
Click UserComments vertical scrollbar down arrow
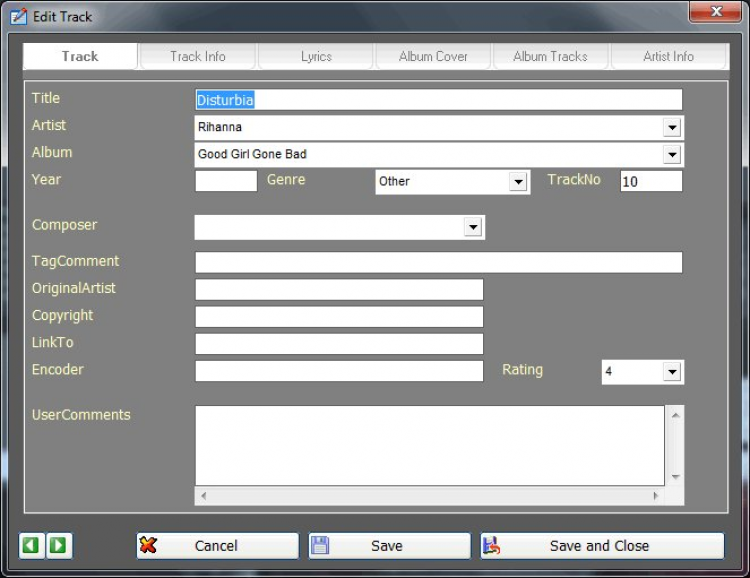coord(675,477)
